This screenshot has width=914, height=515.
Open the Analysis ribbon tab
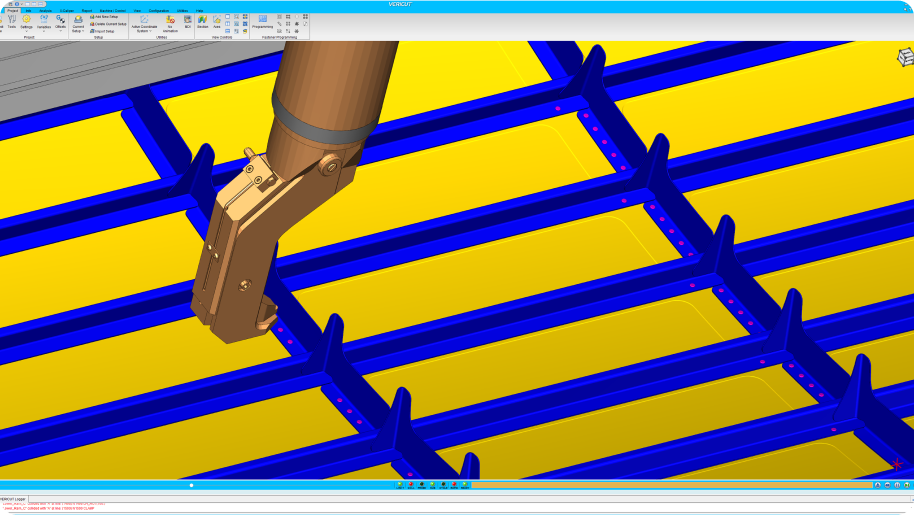point(46,10)
